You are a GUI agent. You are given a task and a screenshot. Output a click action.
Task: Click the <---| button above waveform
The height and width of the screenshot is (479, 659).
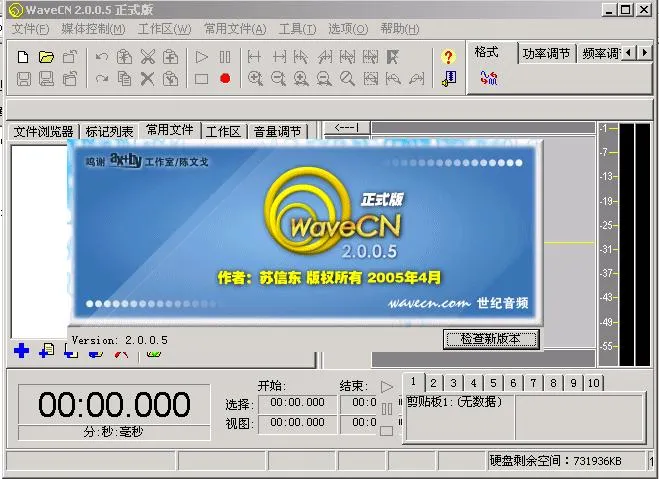pos(347,127)
